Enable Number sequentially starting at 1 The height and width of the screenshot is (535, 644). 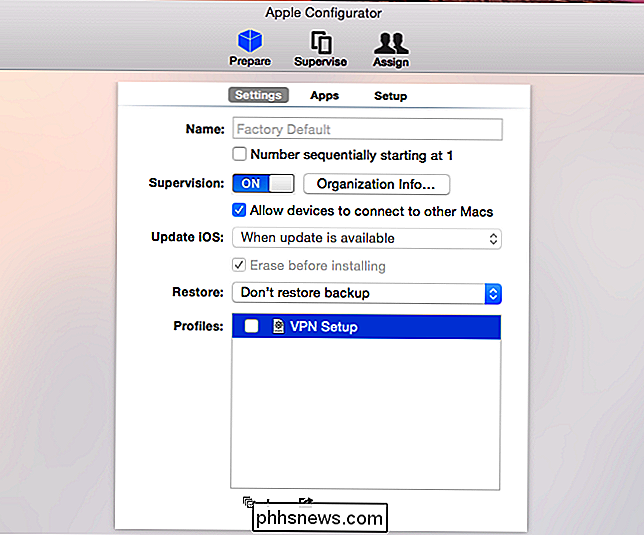coord(239,154)
